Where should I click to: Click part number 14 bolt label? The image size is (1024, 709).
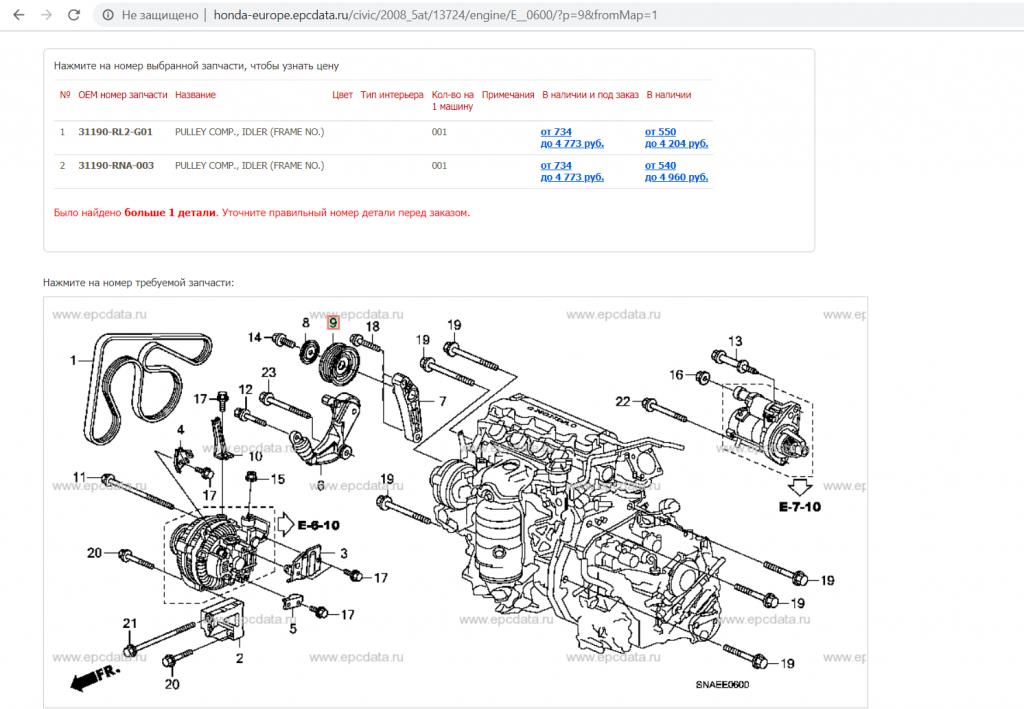coord(254,336)
